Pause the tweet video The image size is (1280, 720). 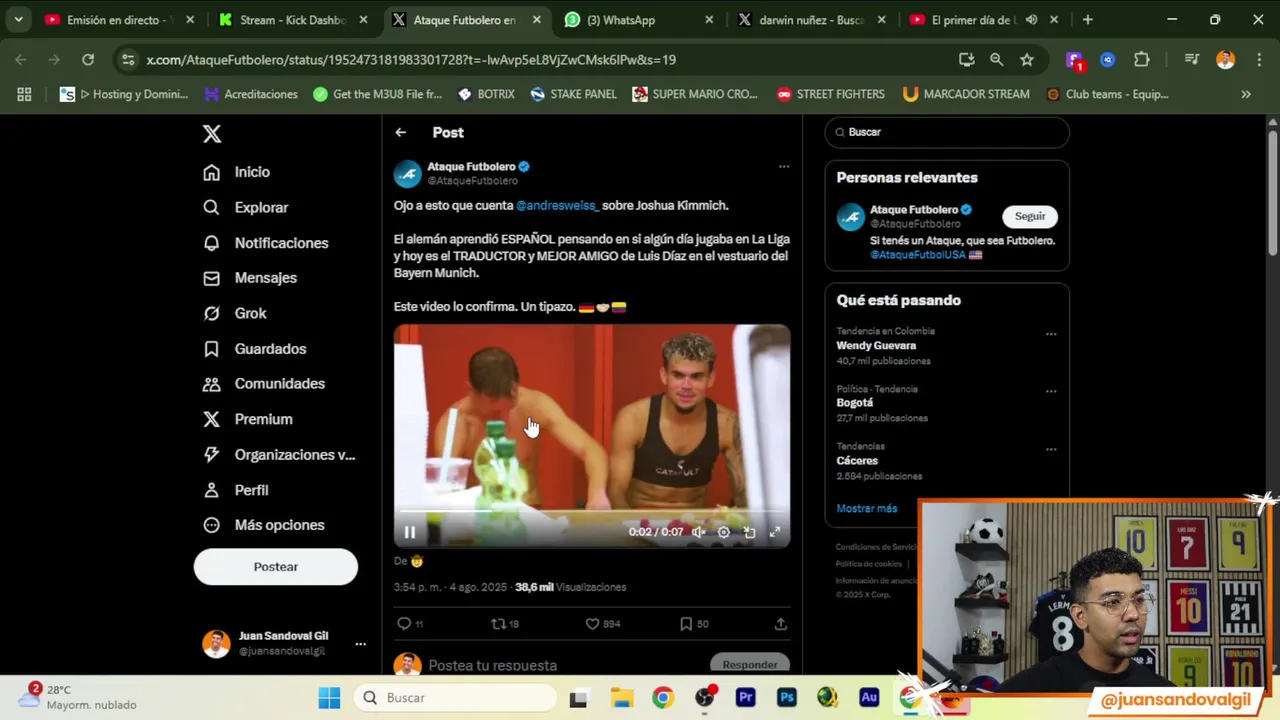coord(410,532)
